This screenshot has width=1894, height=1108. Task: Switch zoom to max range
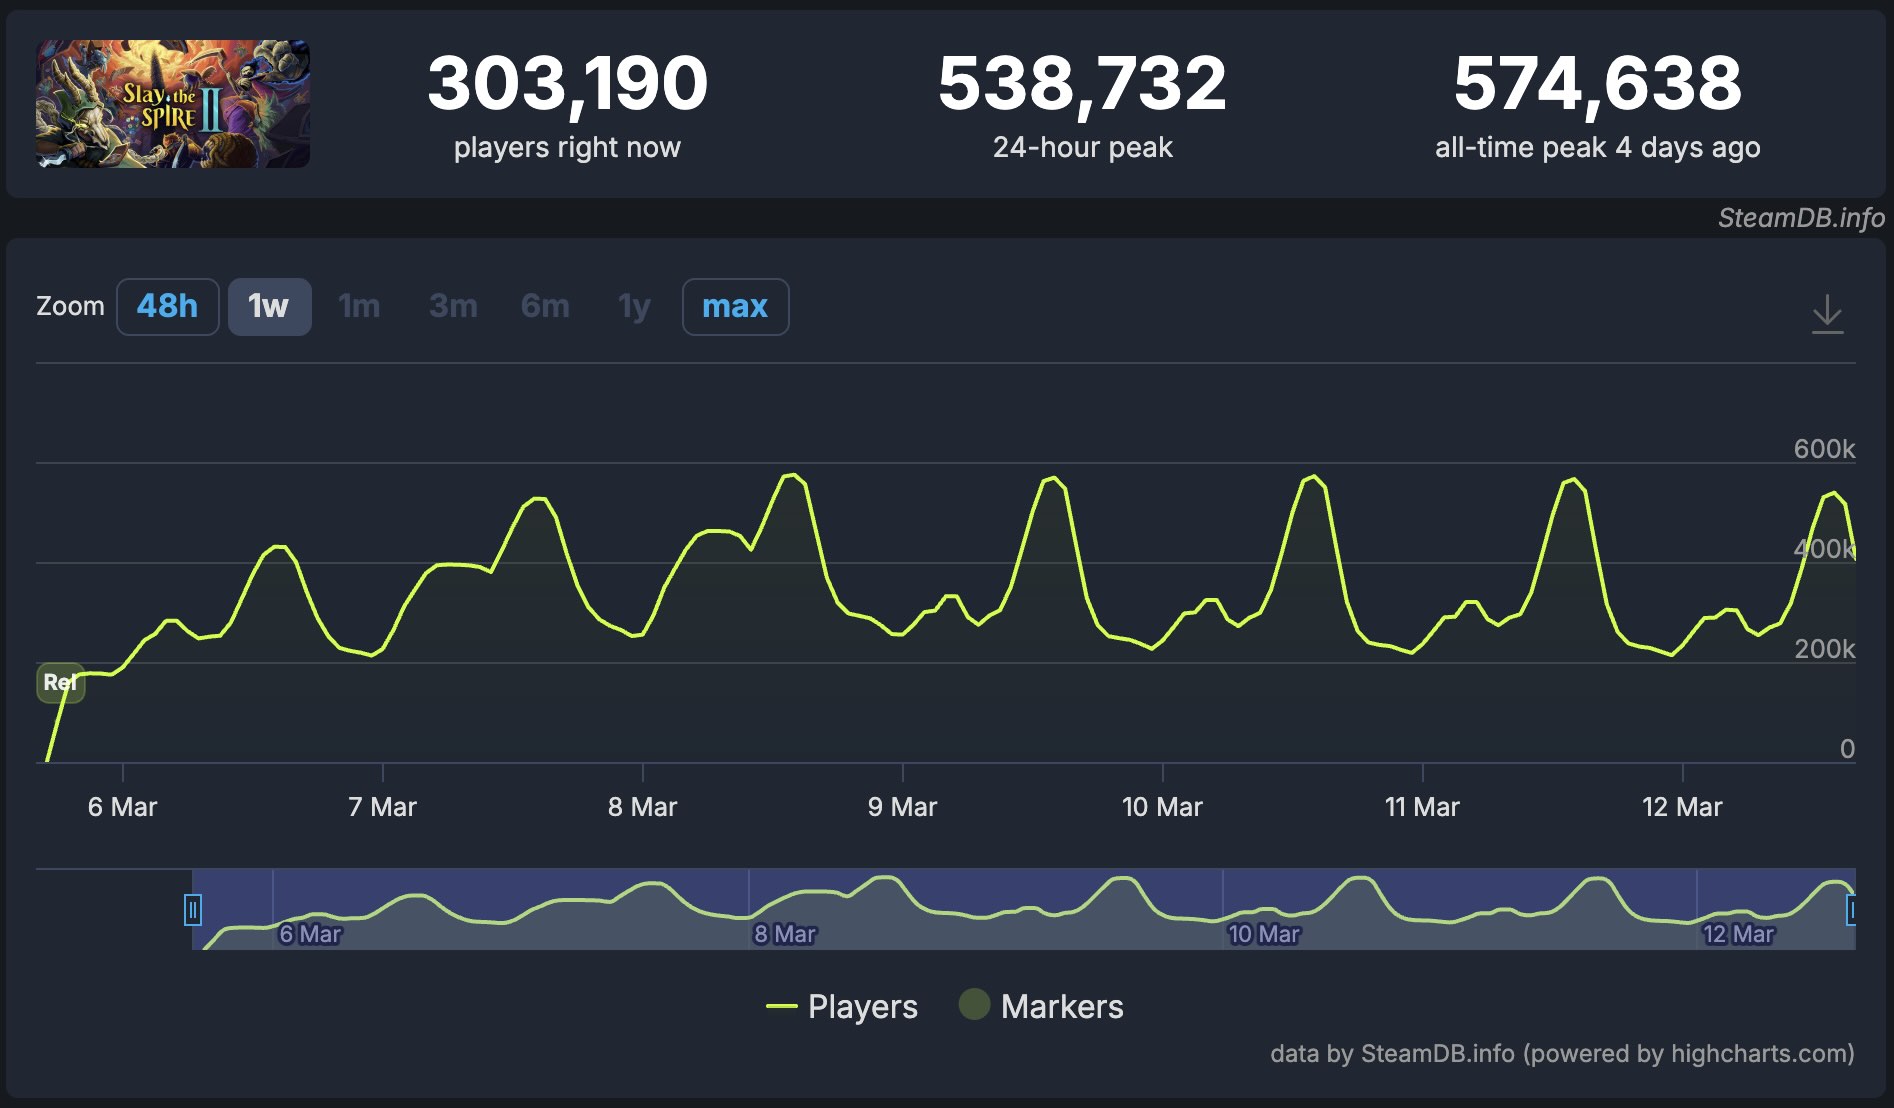pyautogui.click(x=735, y=306)
